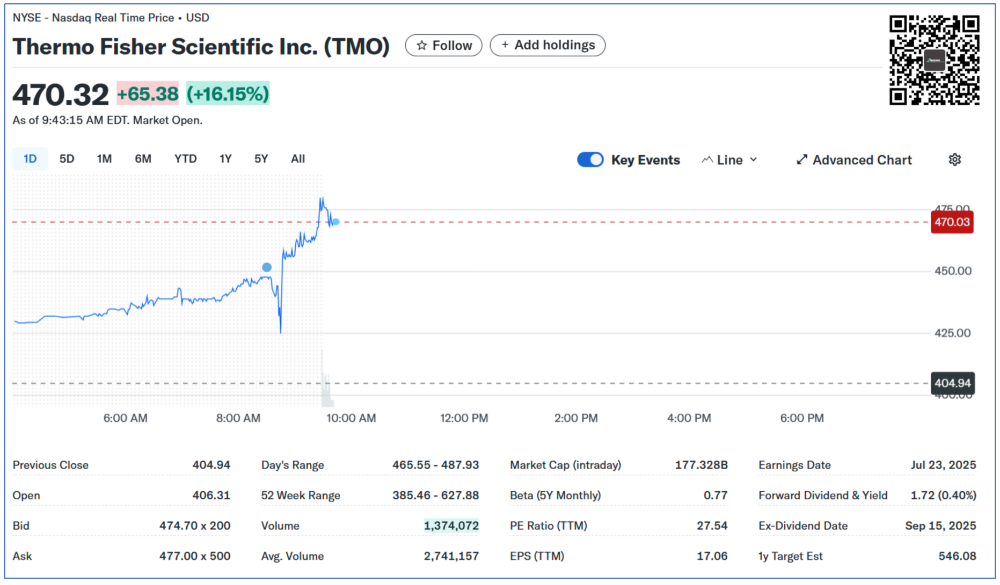
Task: Click the Market Cap value 177.328B
Action: 701,465
